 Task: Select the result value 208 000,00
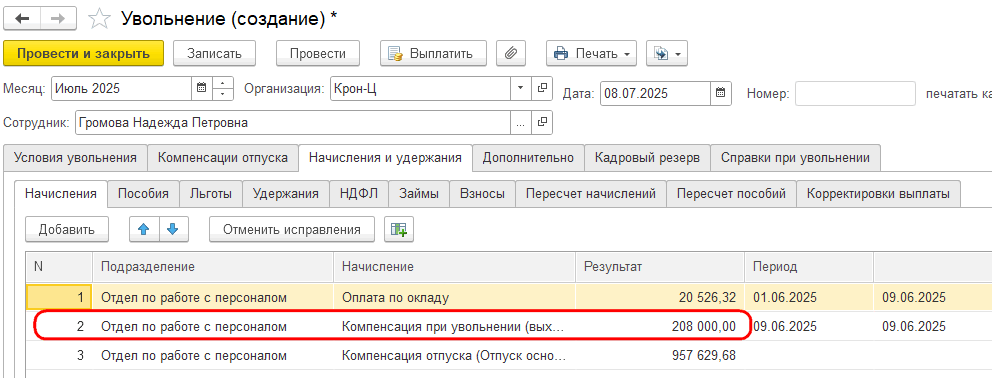point(660,327)
